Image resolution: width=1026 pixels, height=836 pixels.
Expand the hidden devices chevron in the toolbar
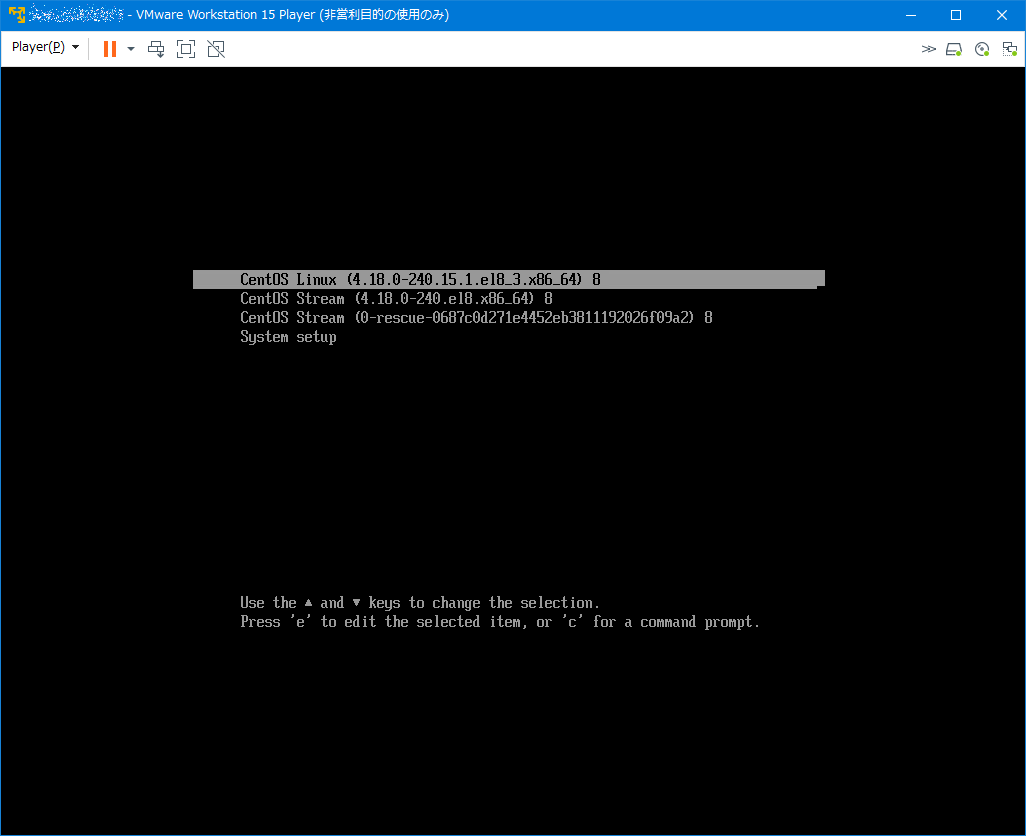929,49
